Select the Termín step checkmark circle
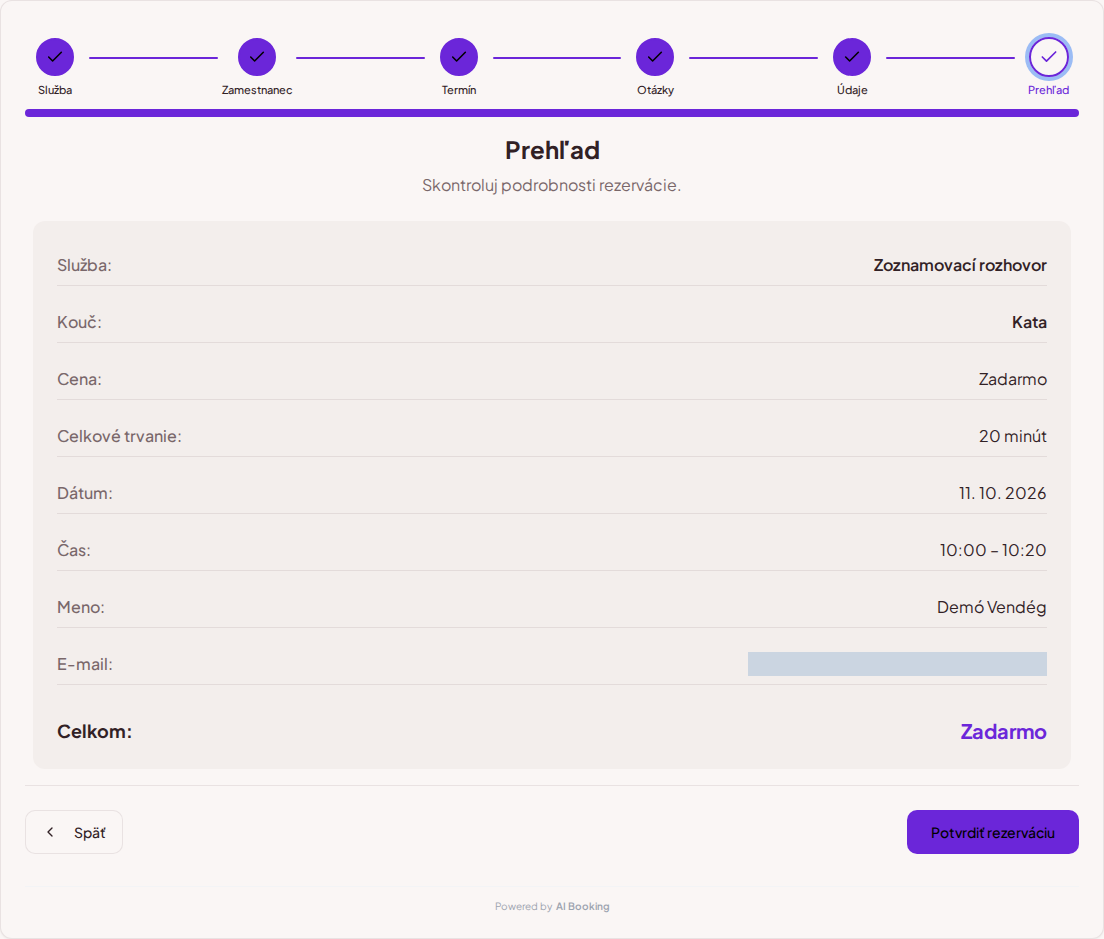1104x939 pixels. (459, 57)
